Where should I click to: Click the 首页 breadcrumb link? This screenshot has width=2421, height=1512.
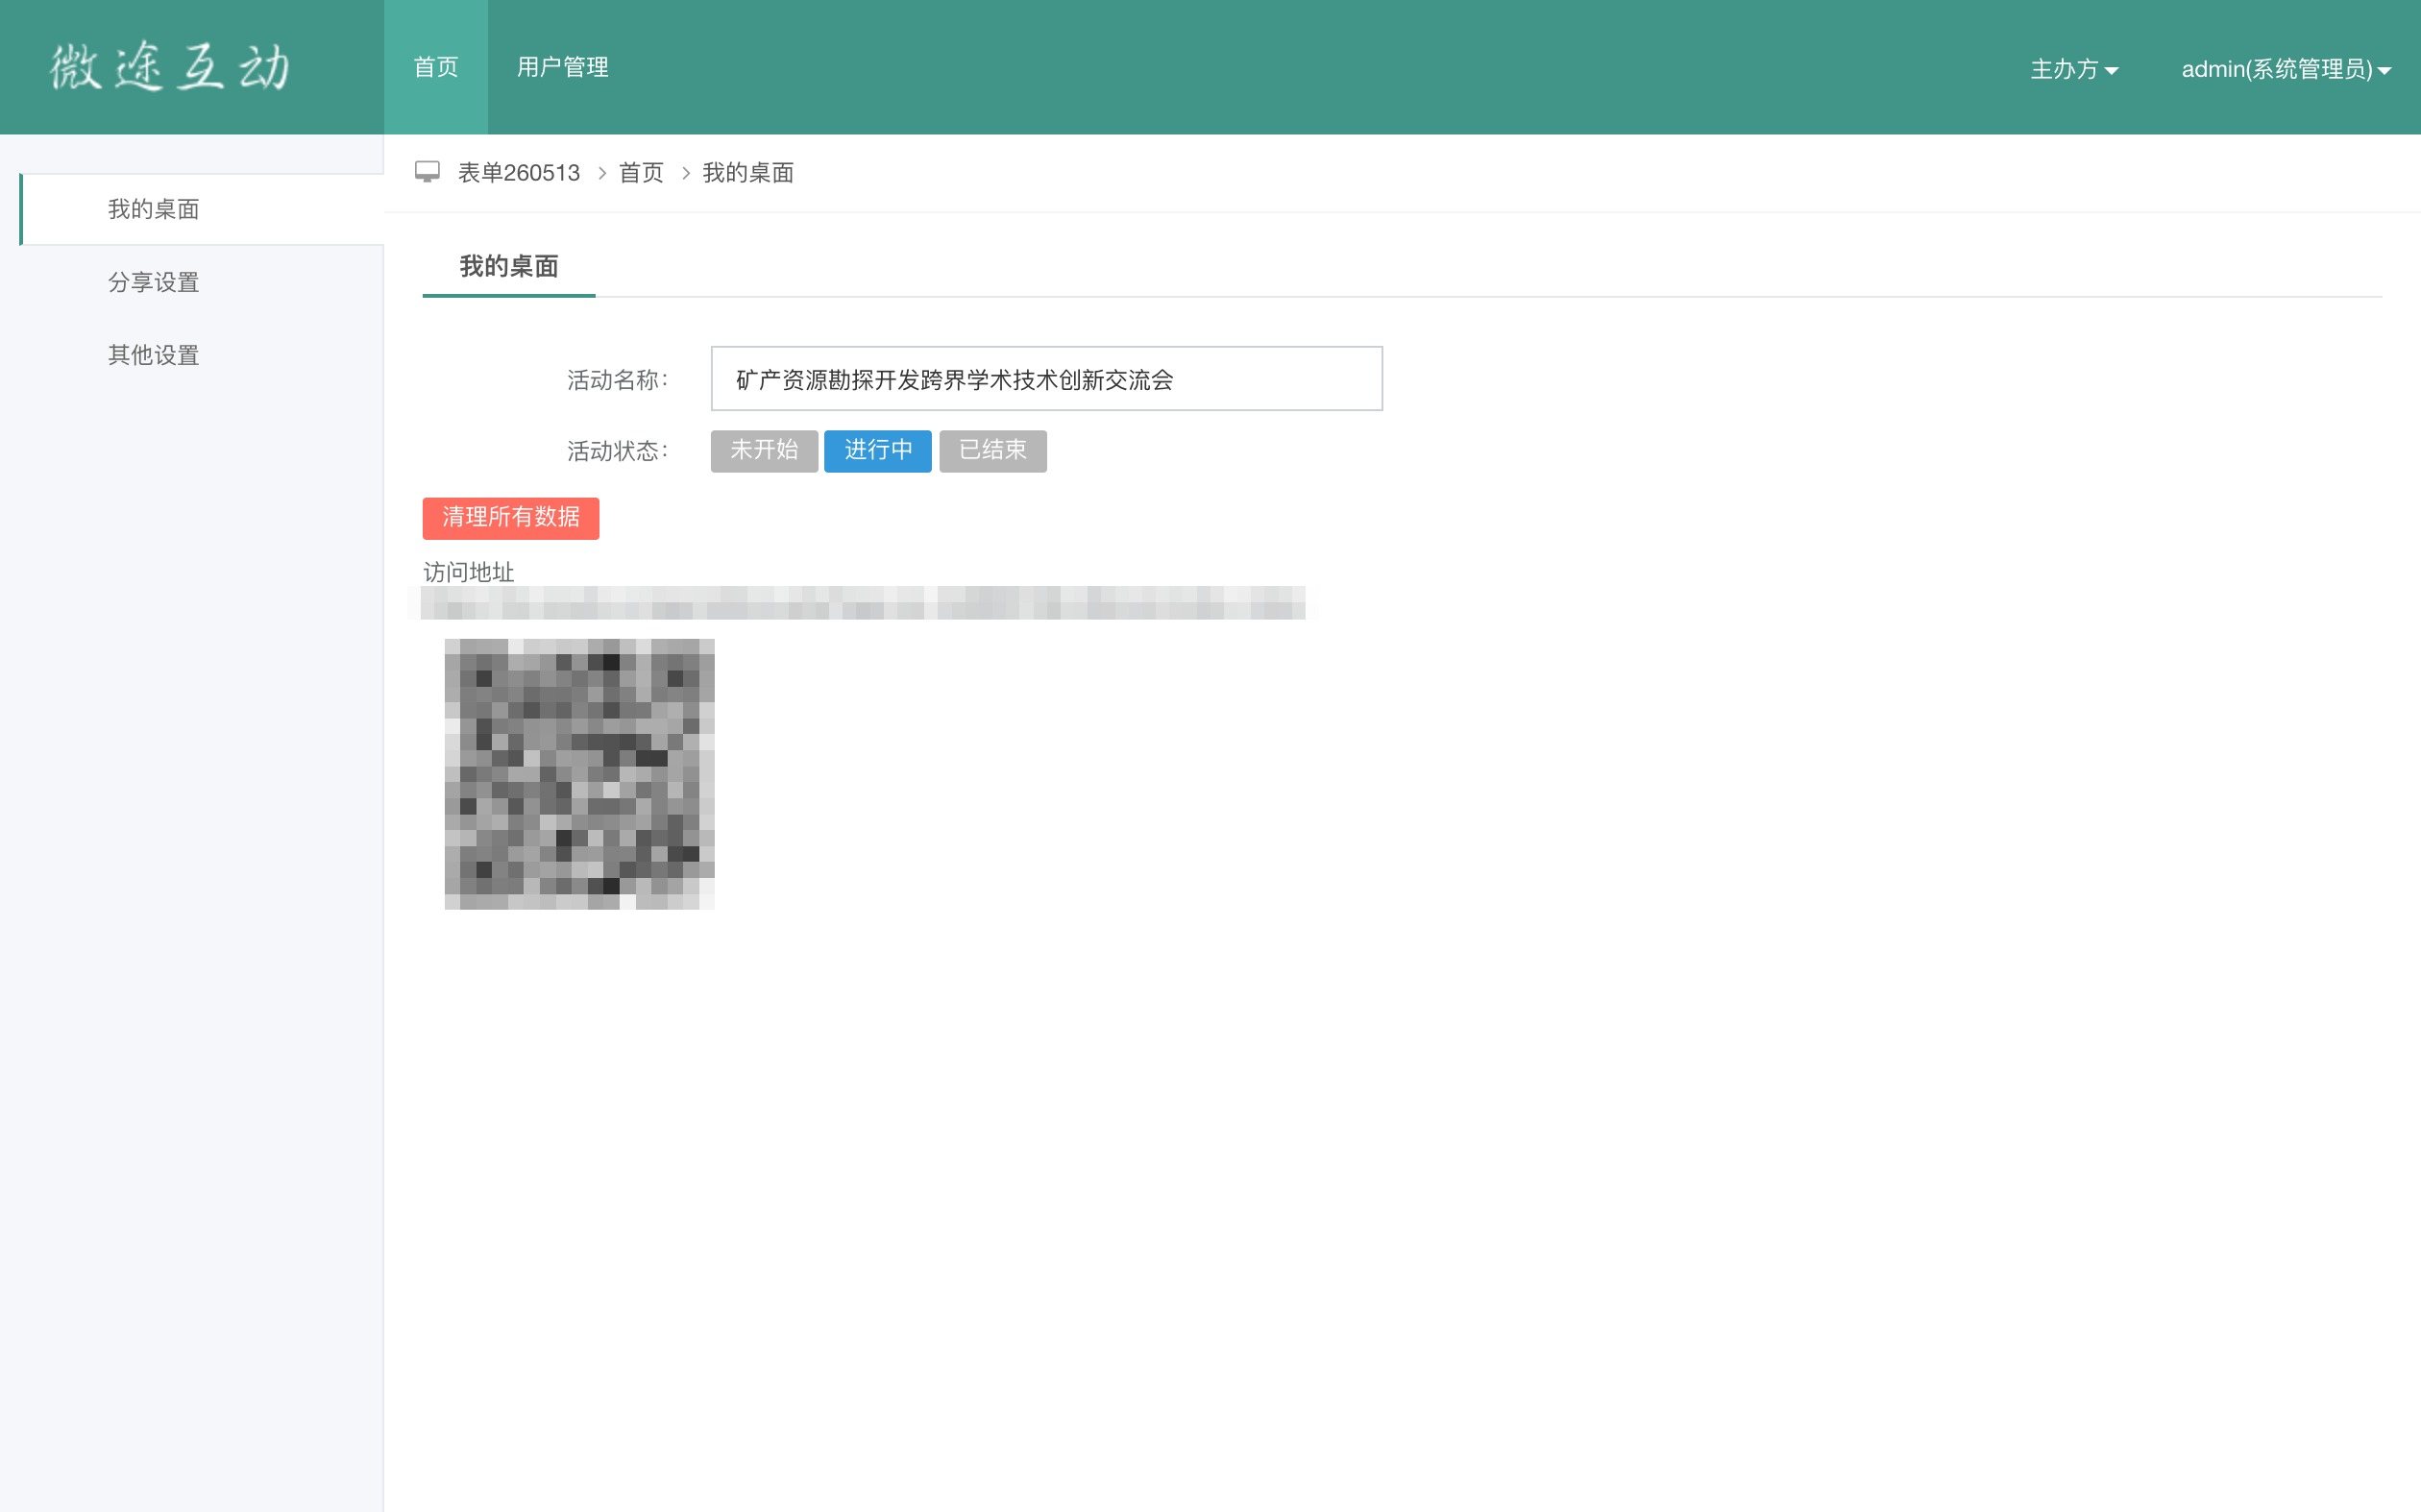pos(641,173)
